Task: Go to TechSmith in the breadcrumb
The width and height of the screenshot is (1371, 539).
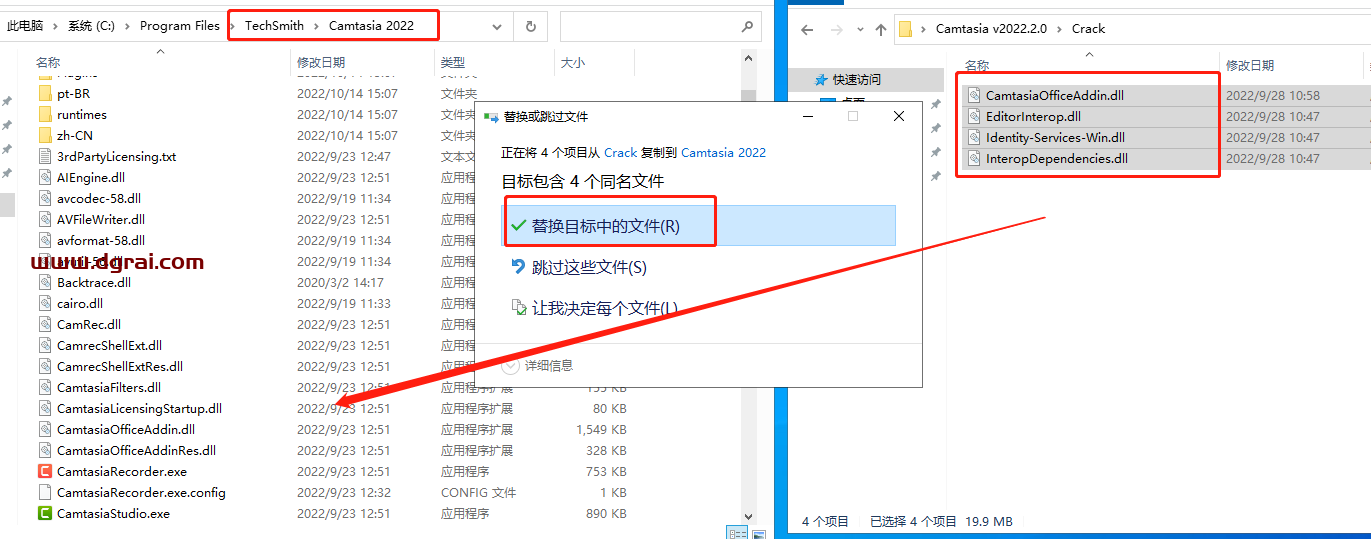Action: tap(274, 26)
